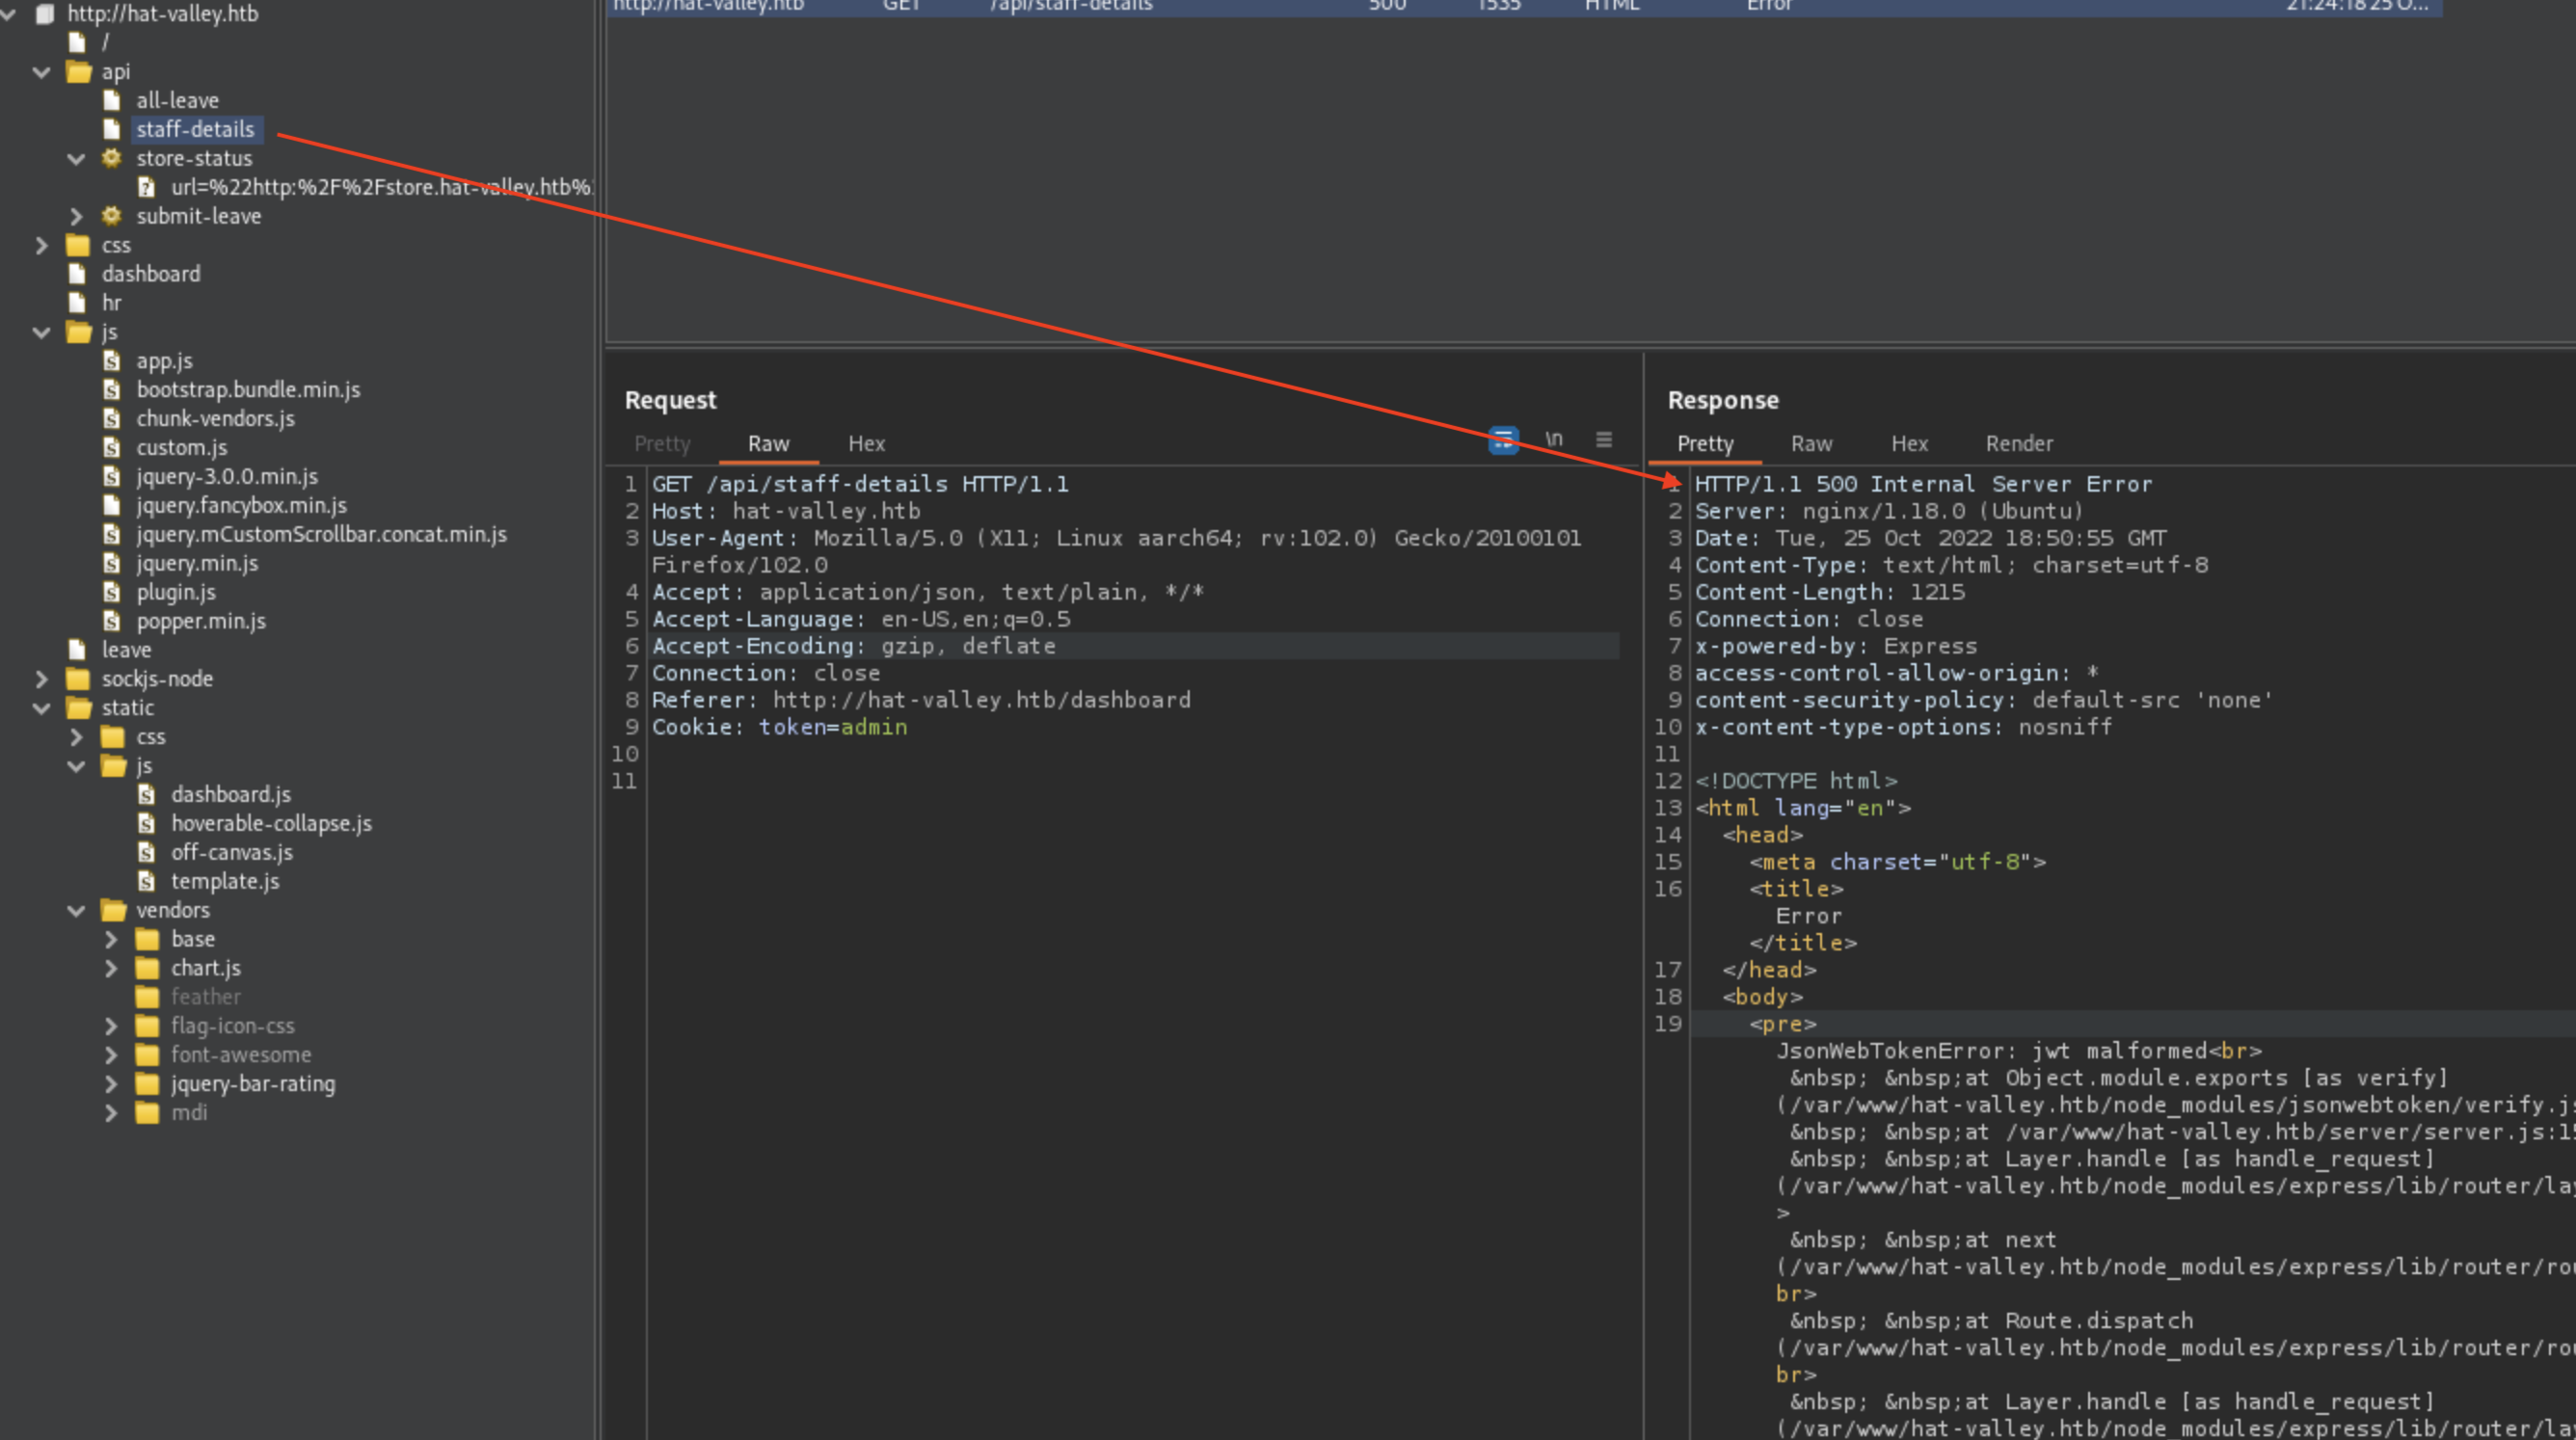Click the all-leave file icon
The height and width of the screenshot is (1440, 2576).
click(x=112, y=101)
